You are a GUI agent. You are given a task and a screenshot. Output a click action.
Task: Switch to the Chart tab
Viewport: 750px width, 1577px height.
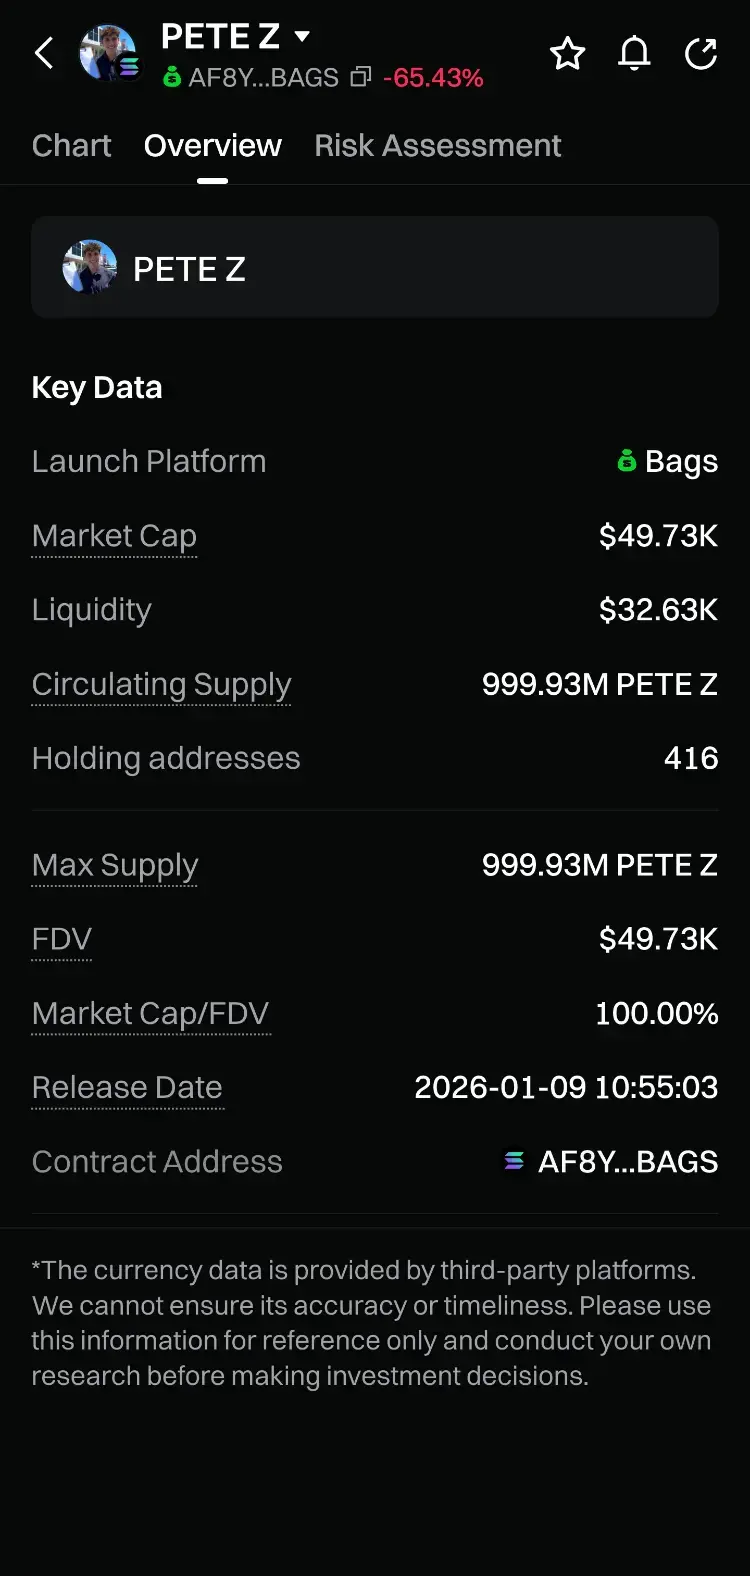[72, 146]
